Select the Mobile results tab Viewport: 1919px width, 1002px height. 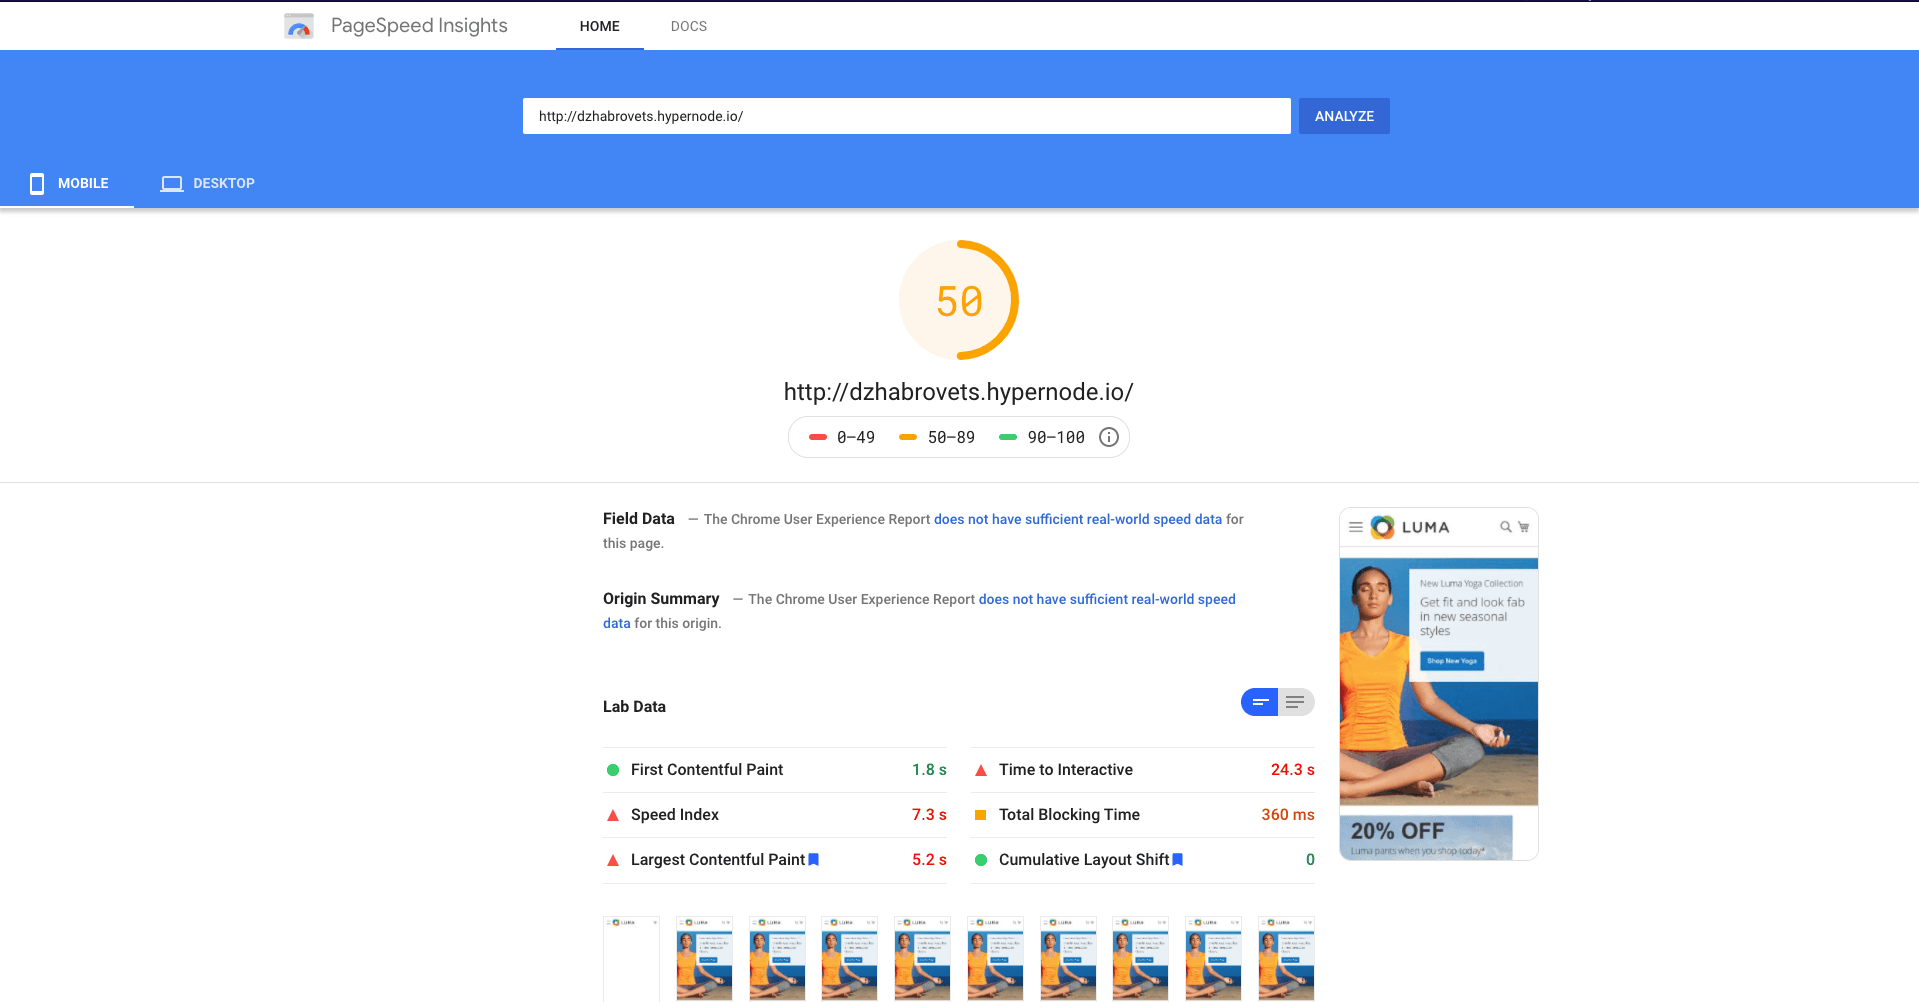68,183
